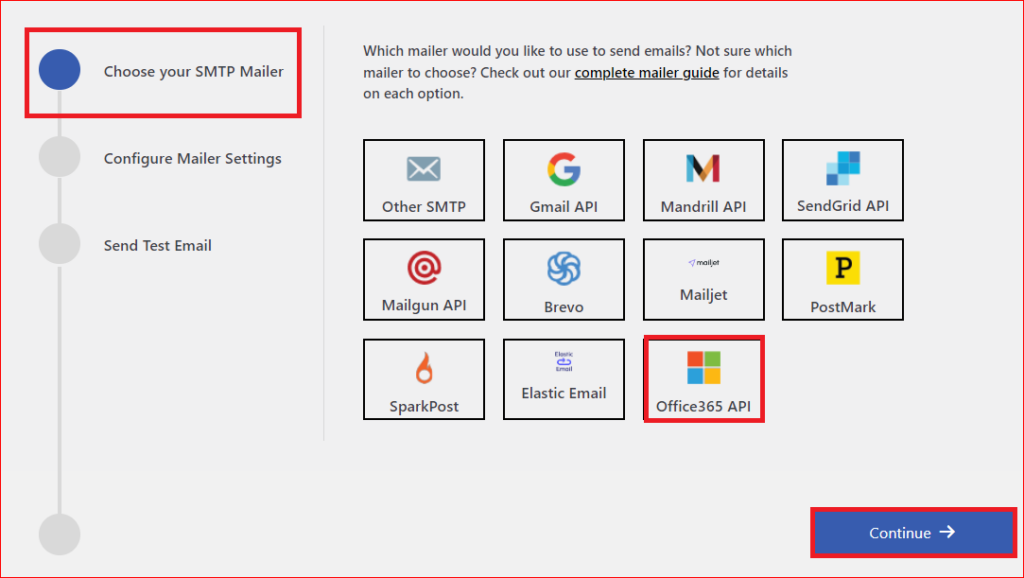Choose the Elastic Email option

pos(564,378)
